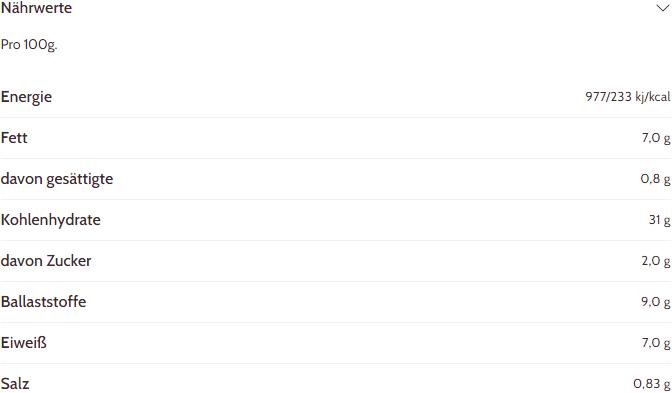The image size is (672, 393).
Task: Click the kj/kcal unit text
Action: [653, 97]
